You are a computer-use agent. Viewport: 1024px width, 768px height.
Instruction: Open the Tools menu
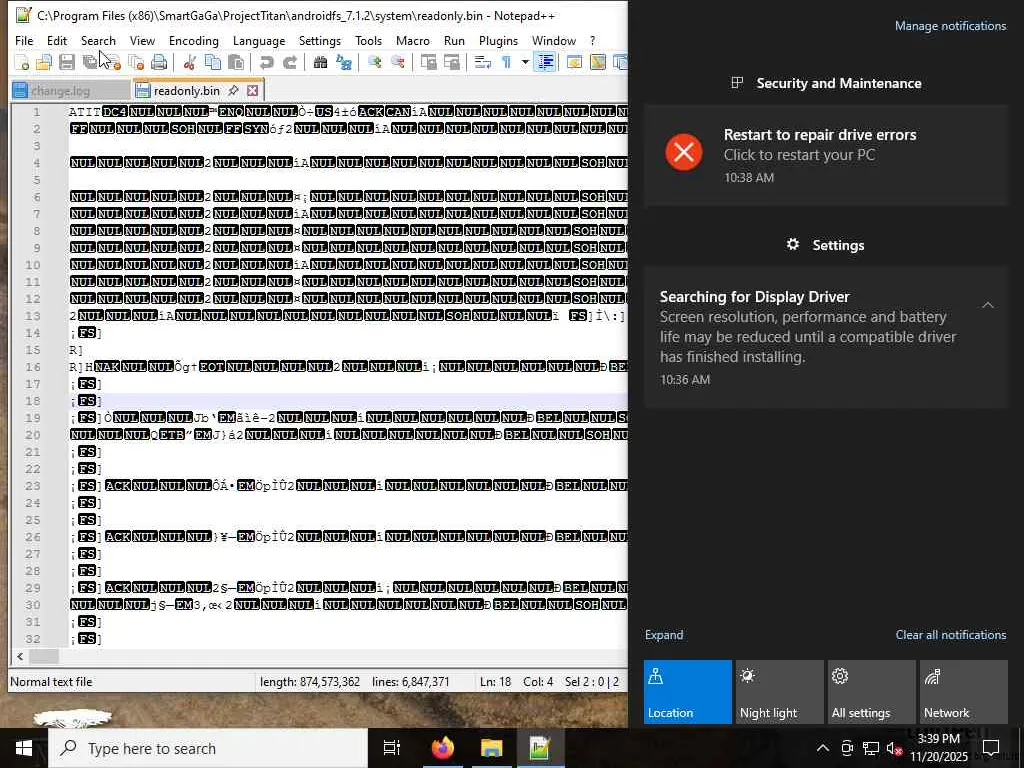368,40
